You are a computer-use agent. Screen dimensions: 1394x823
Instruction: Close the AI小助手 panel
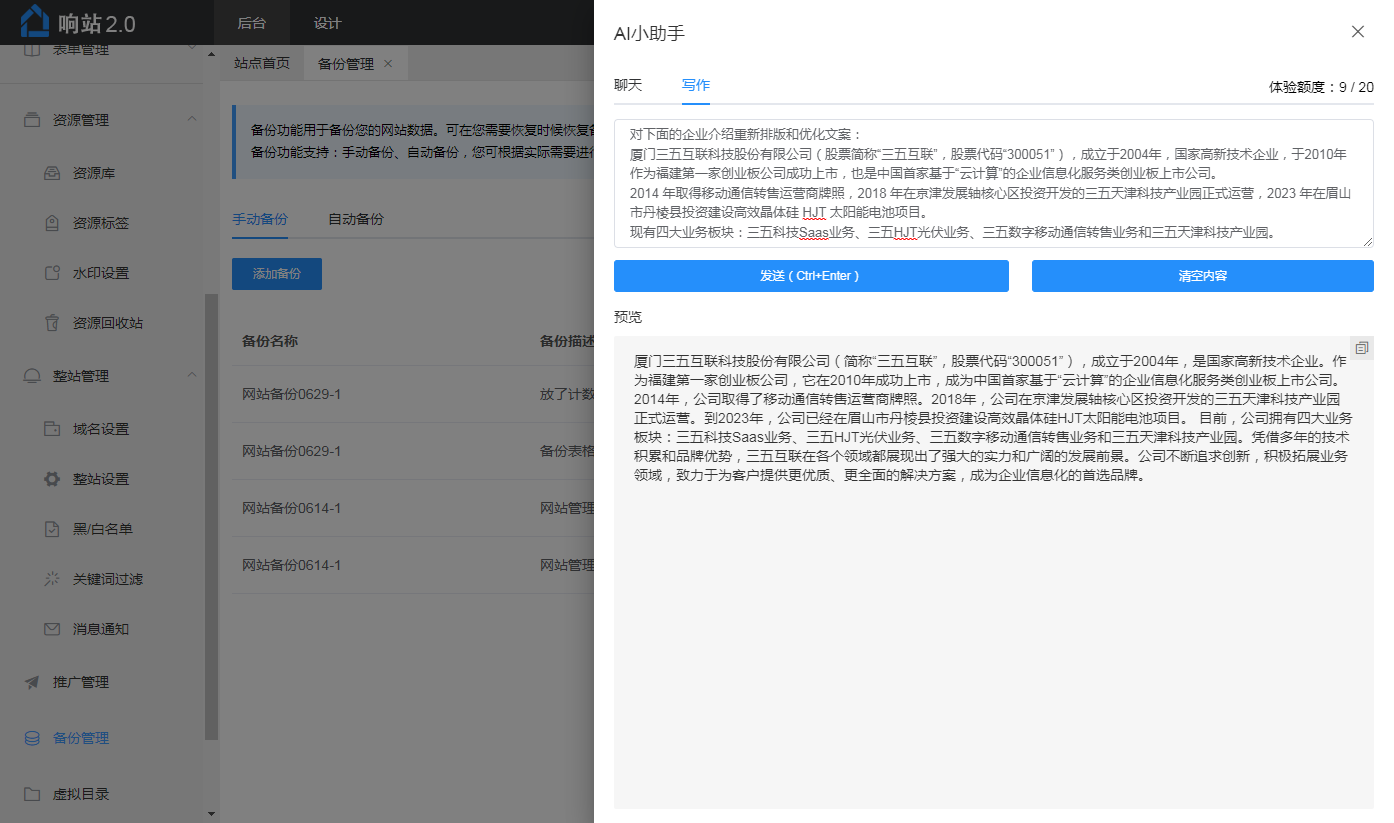[1357, 32]
